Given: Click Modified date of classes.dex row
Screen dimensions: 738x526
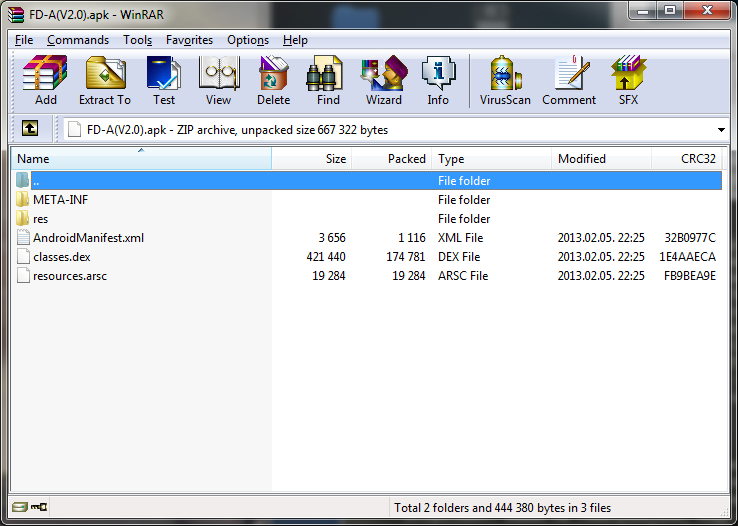Looking at the screenshot, I should [601, 257].
